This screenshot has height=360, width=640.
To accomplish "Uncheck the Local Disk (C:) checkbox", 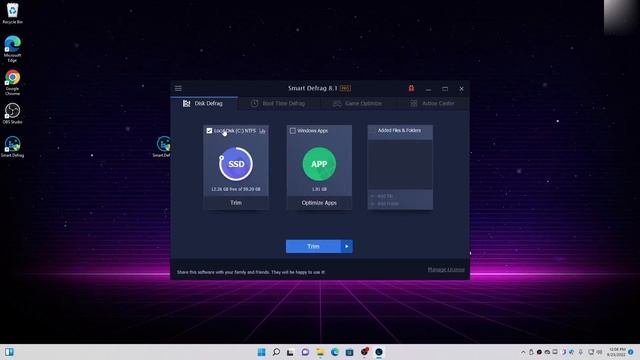I will click(x=209, y=131).
